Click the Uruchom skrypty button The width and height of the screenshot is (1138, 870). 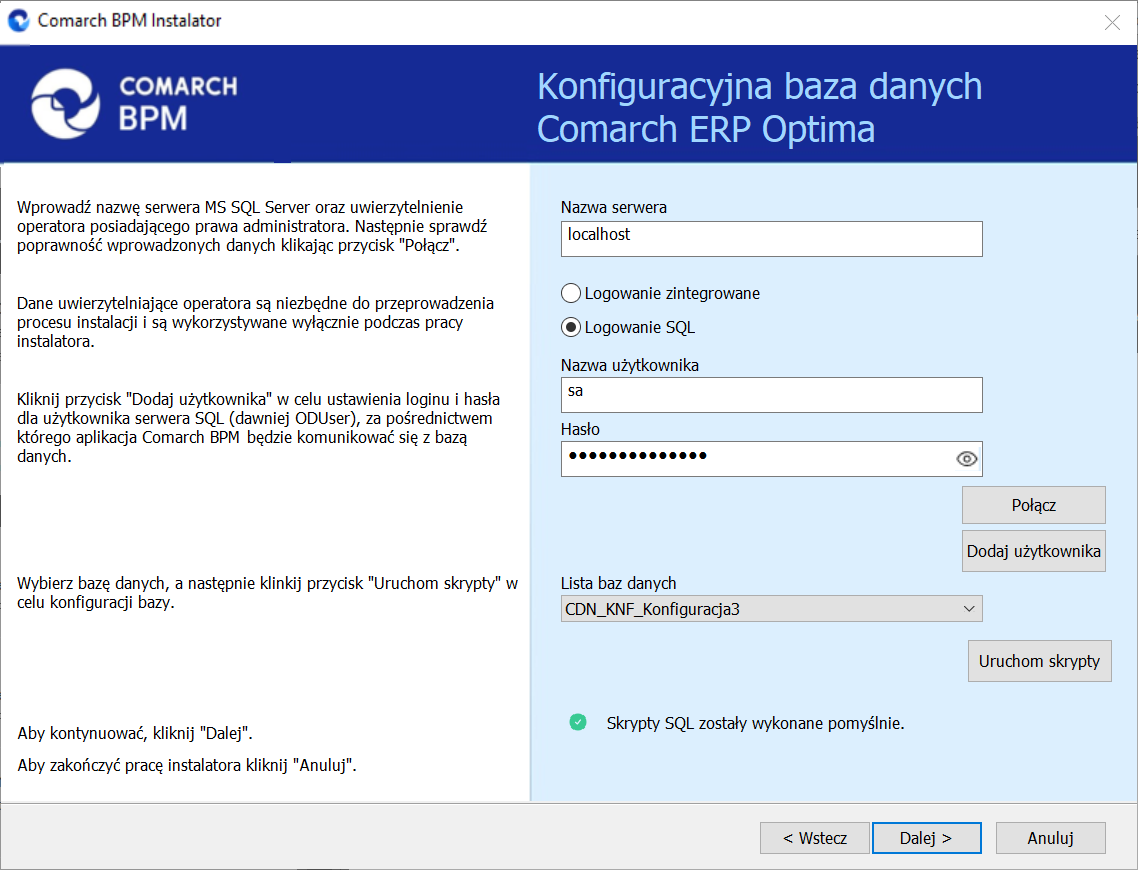(1039, 661)
